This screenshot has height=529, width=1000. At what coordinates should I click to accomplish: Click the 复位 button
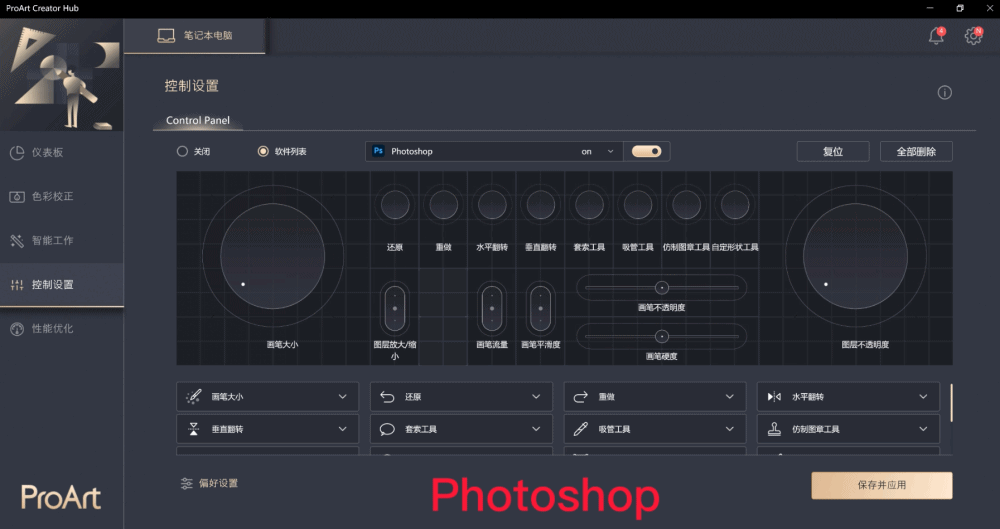(x=833, y=151)
